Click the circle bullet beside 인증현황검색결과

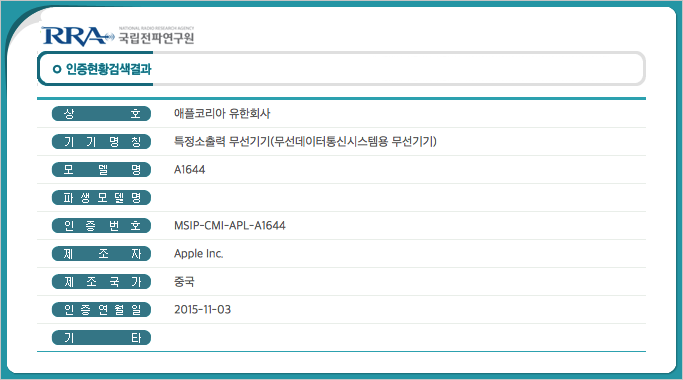57,69
